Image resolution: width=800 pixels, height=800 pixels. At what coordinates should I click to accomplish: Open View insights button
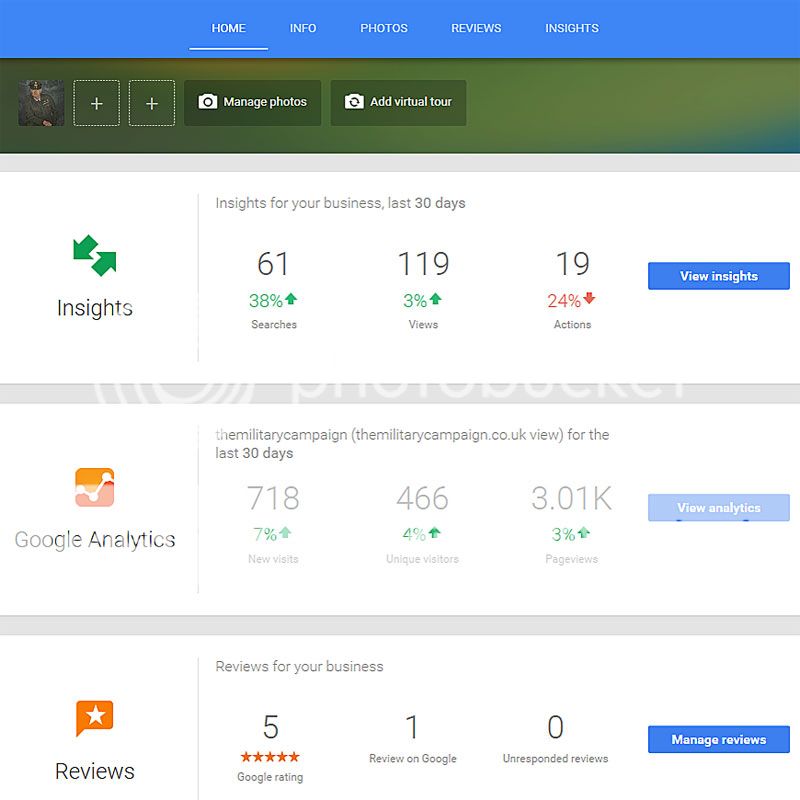point(719,276)
